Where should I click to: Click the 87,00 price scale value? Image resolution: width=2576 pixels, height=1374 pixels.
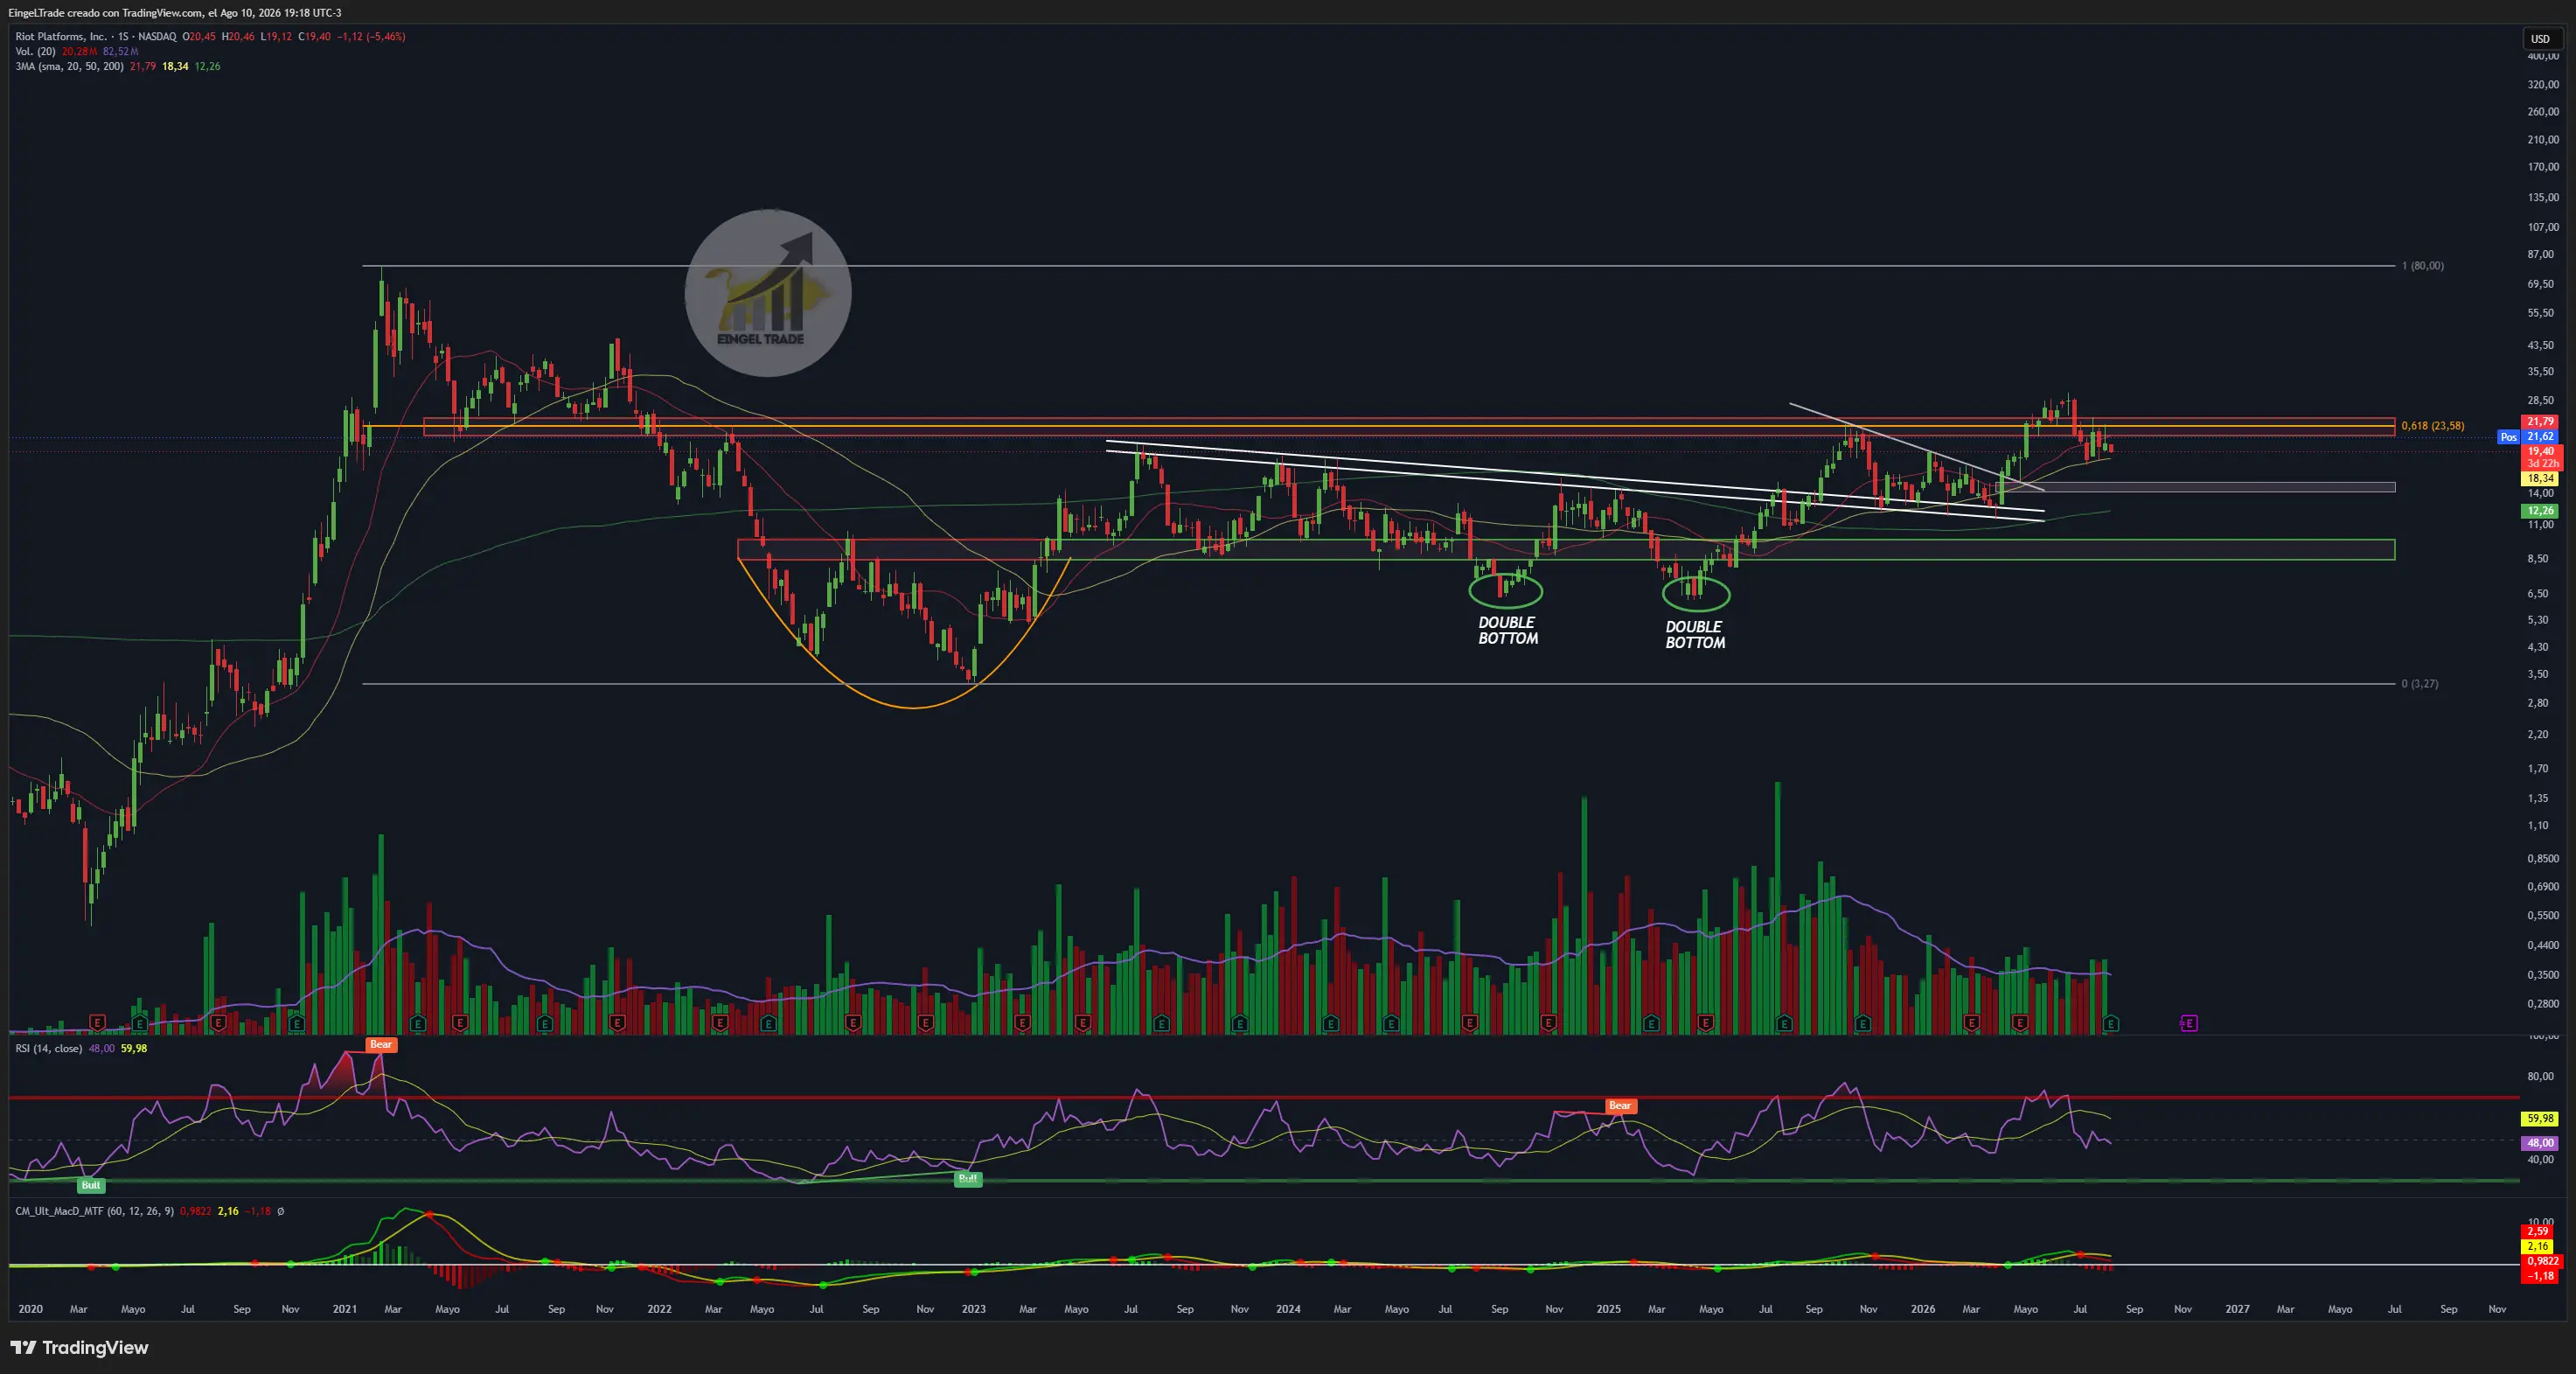pos(2541,255)
